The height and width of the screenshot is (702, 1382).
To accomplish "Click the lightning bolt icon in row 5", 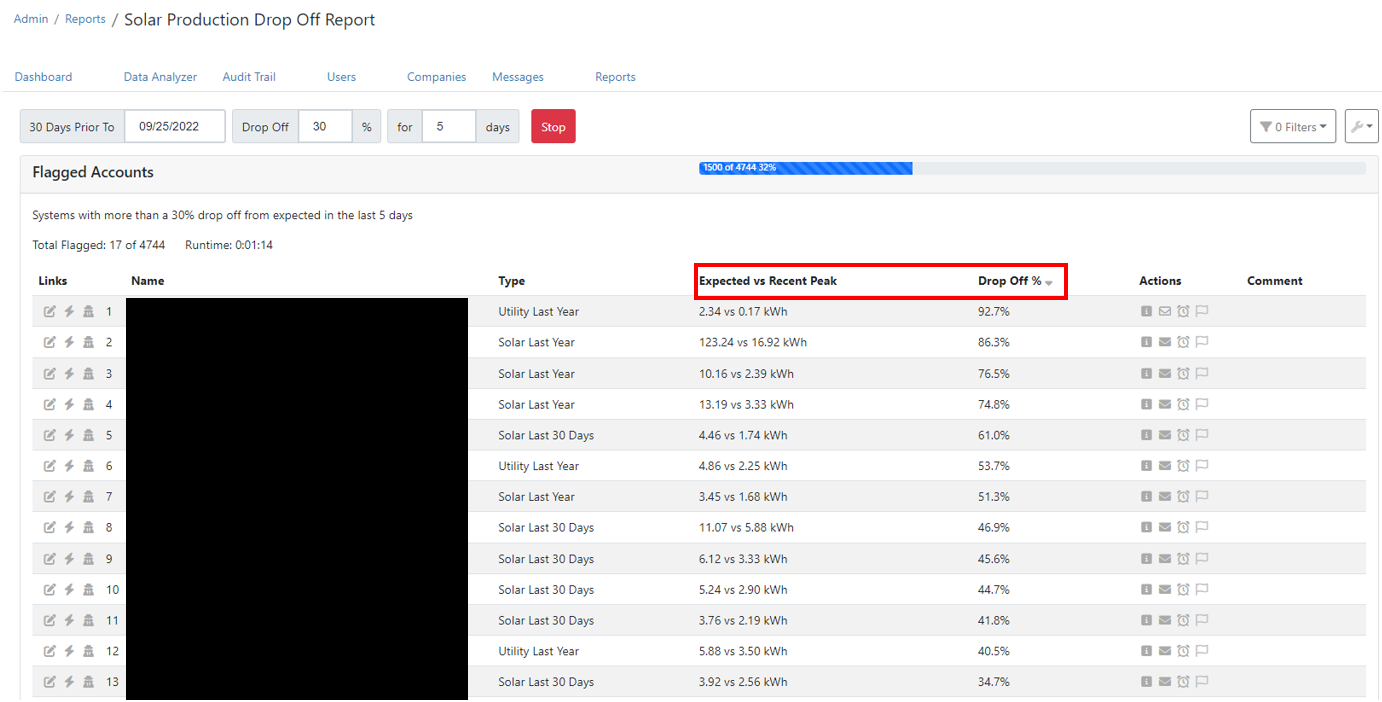I will 69,435.
